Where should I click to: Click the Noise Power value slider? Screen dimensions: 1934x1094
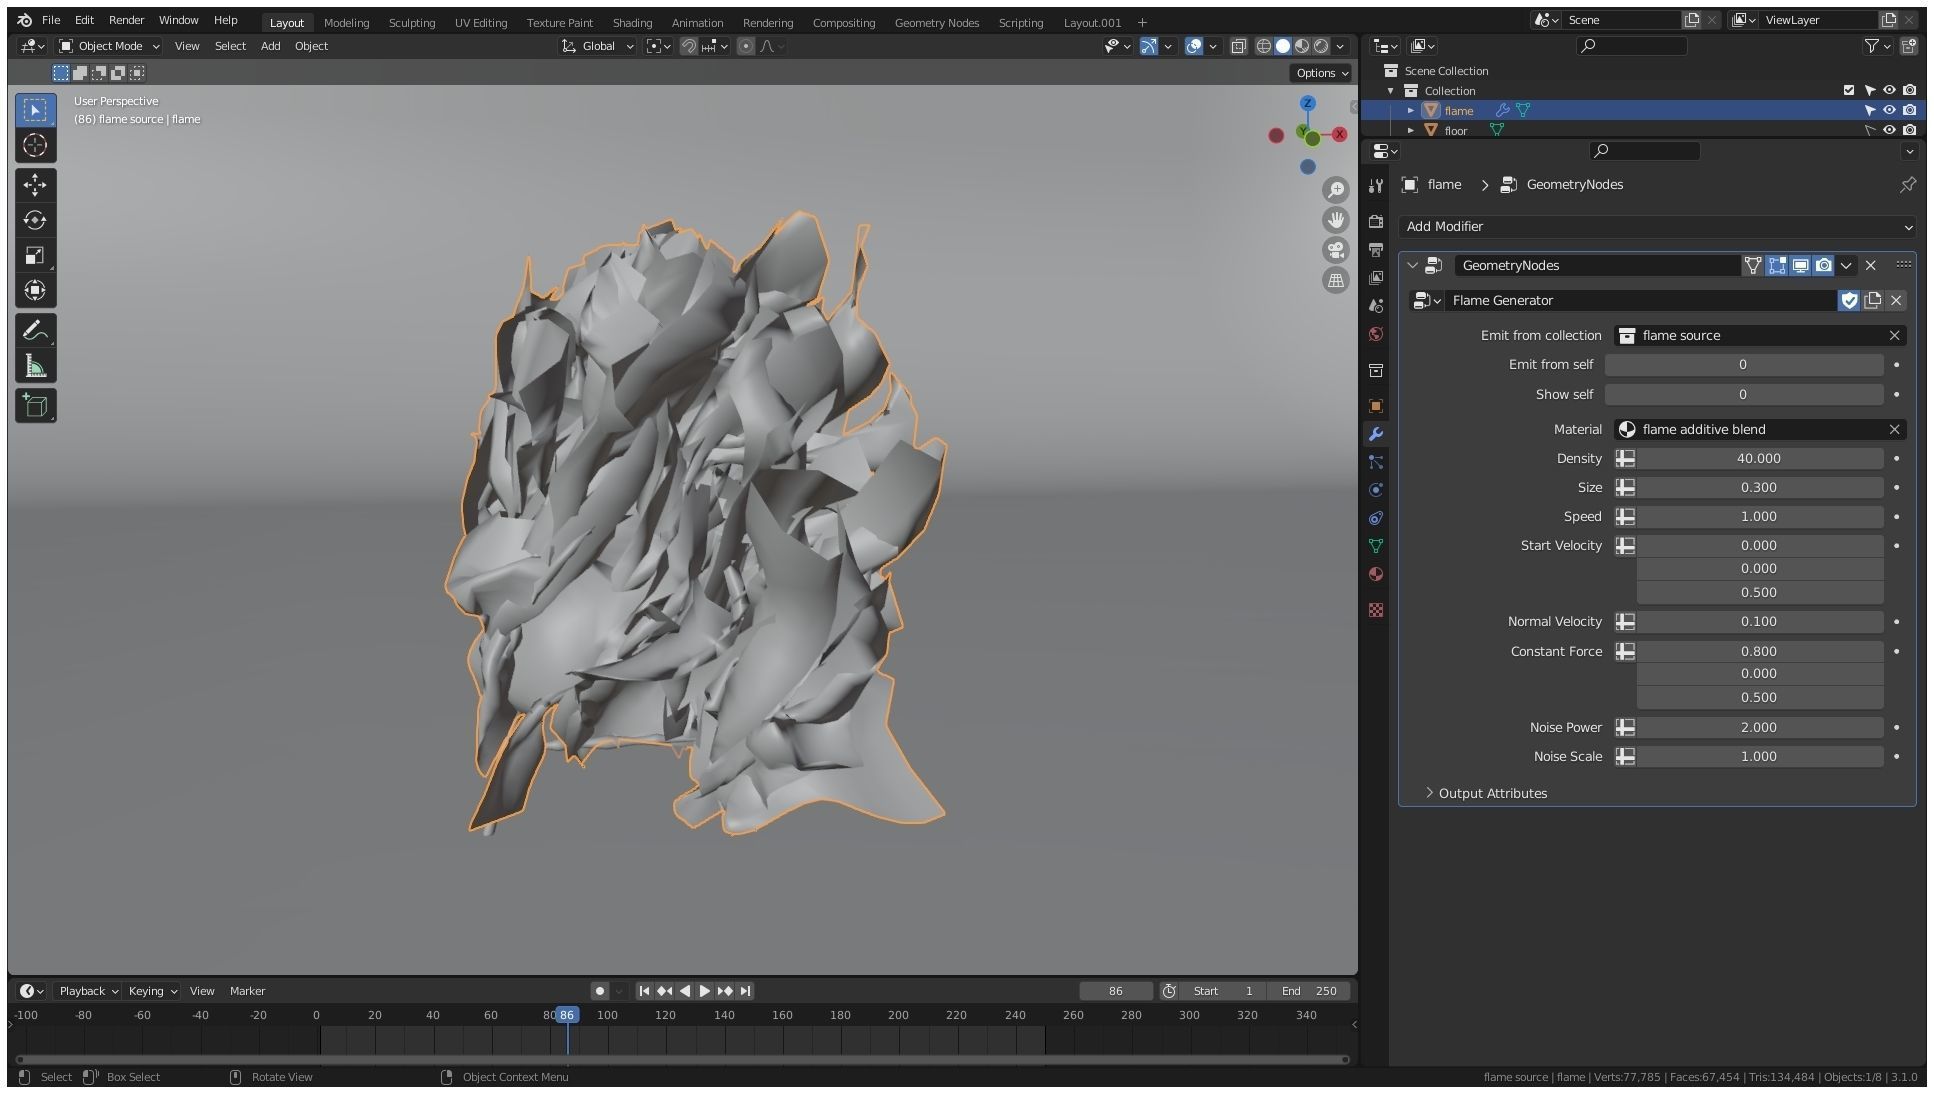tap(1758, 728)
